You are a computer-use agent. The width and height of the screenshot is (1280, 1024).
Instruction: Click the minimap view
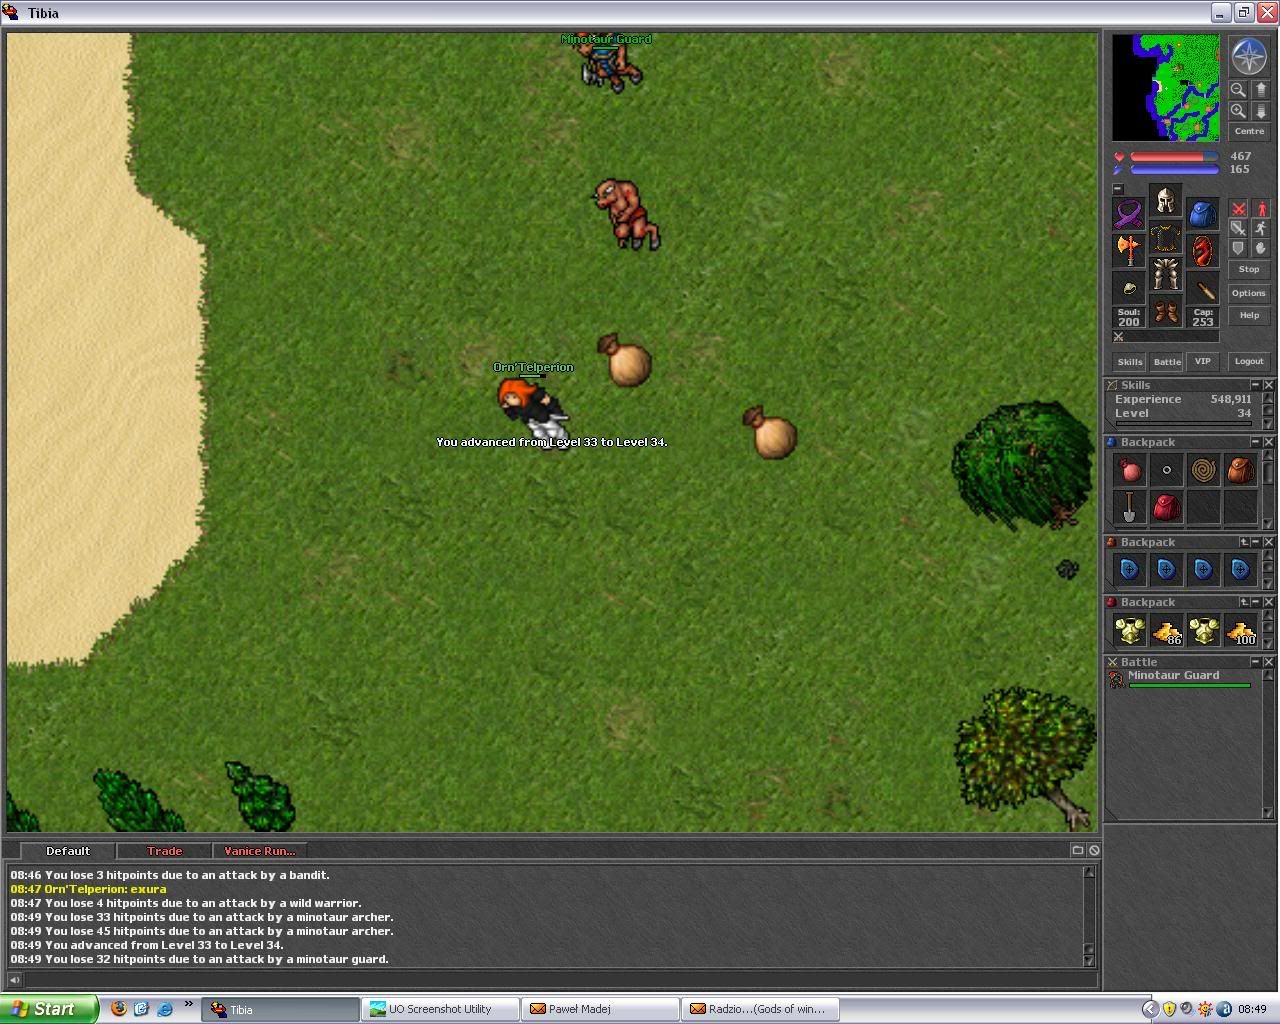[1166, 87]
